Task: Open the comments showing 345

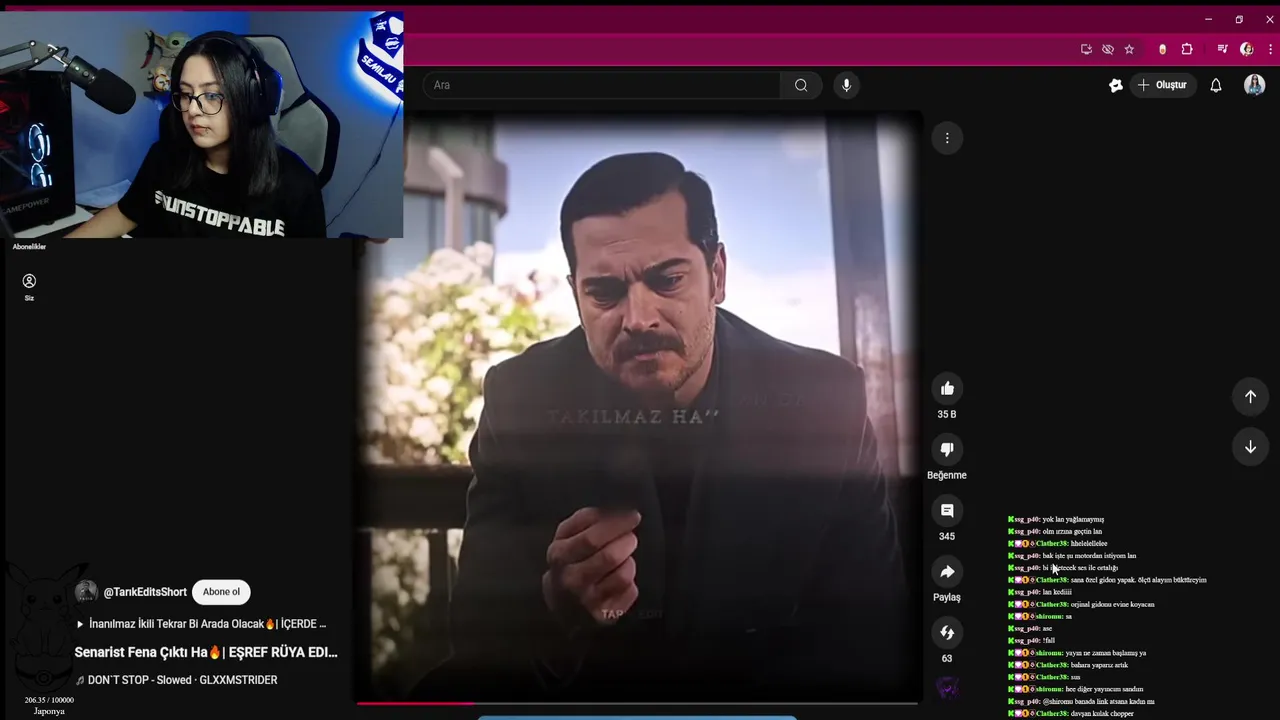Action: [947, 510]
